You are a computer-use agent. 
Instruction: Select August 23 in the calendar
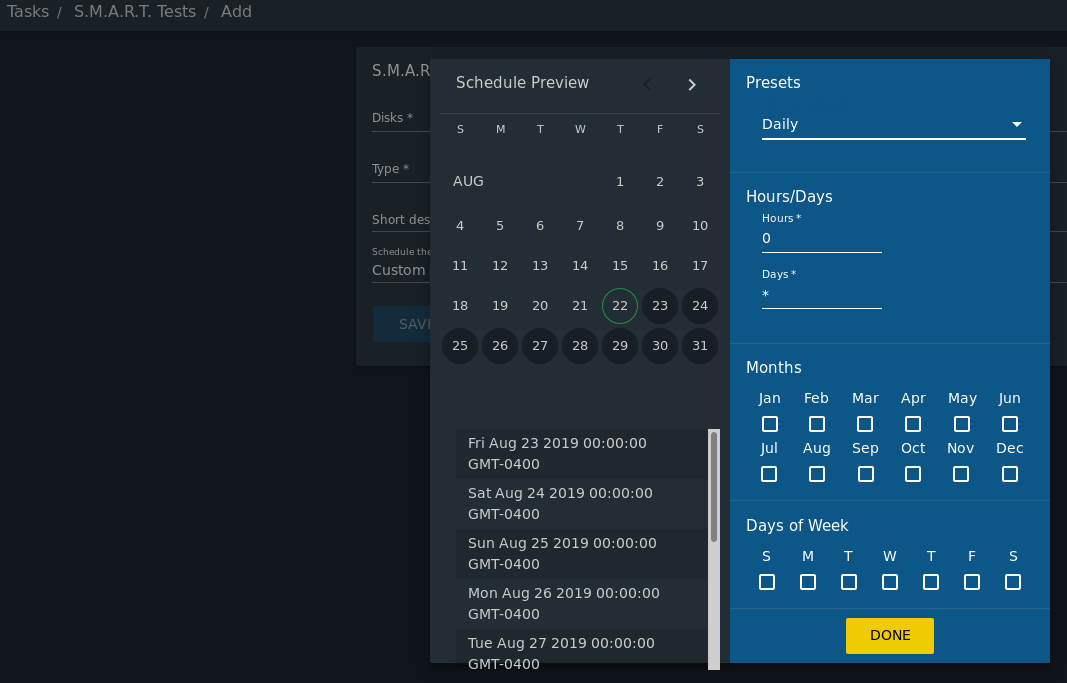(659, 305)
